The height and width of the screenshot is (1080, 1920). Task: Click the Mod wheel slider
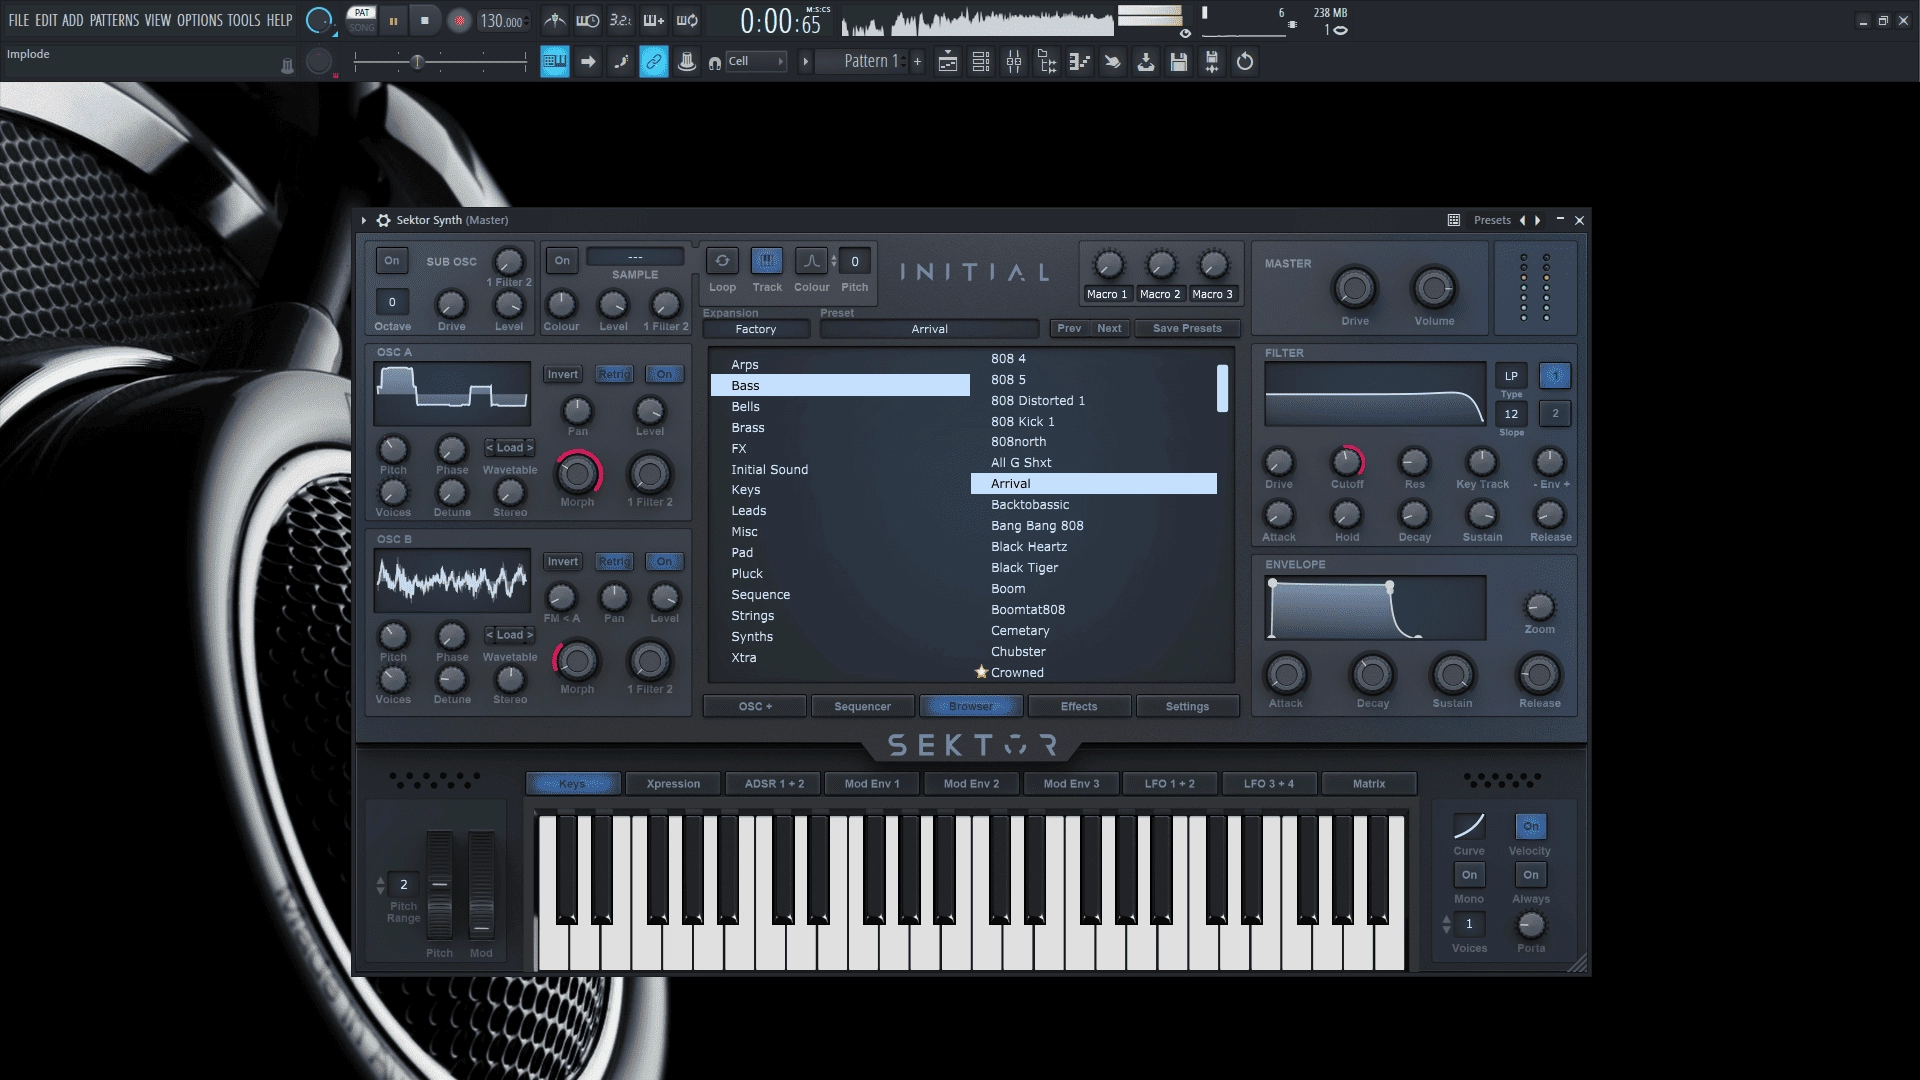481,884
